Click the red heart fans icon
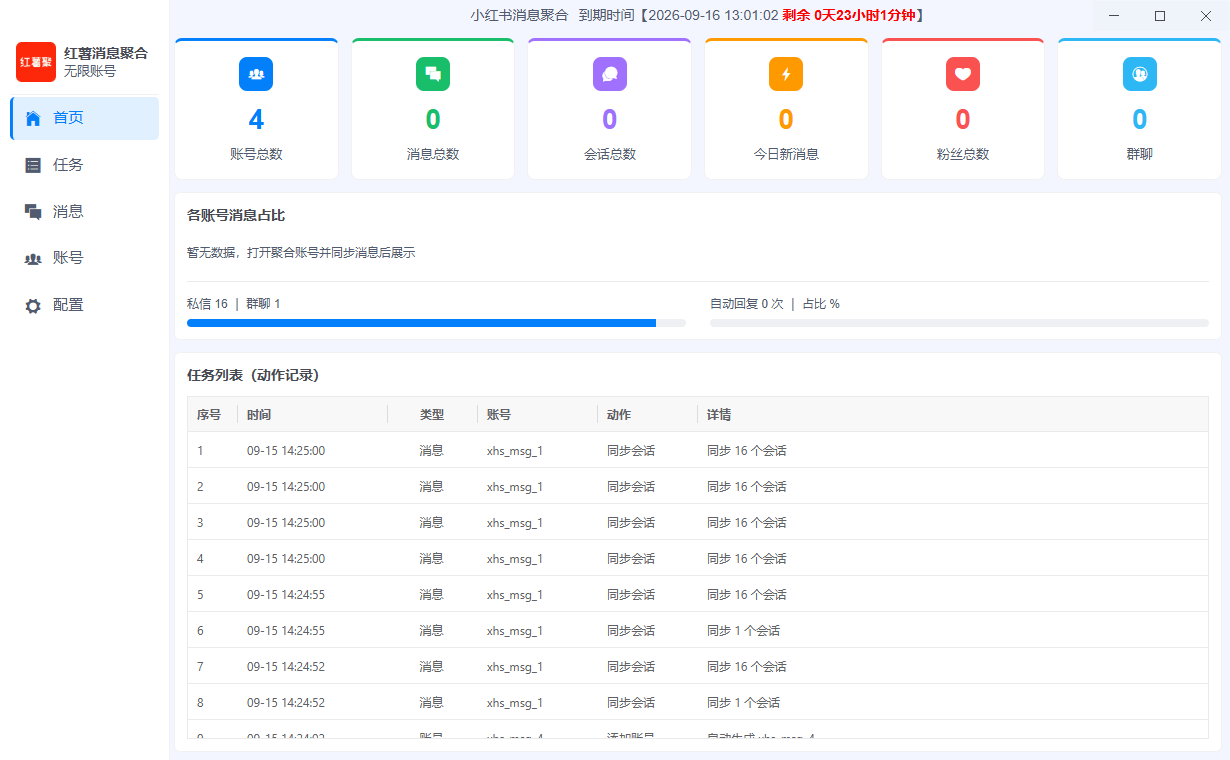1230x760 pixels. click(x=963, y=74)
